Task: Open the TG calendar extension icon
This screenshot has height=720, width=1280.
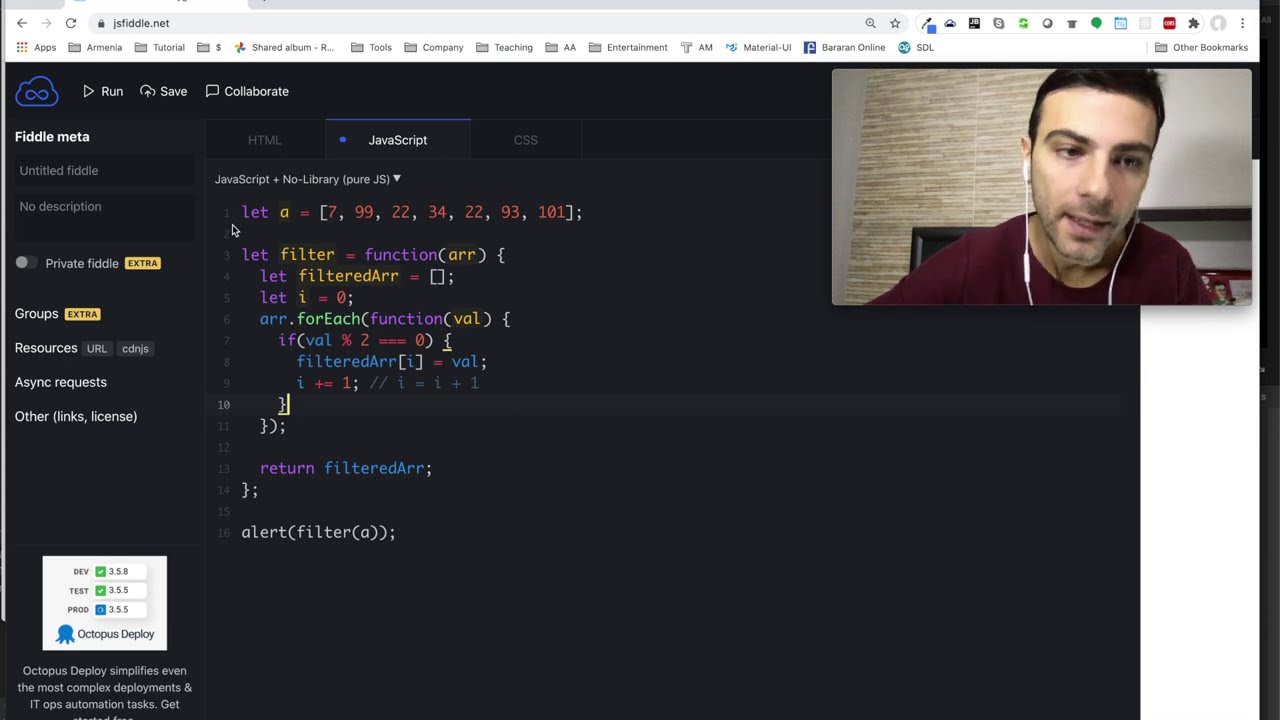Action: click(x=1120, y=23)
